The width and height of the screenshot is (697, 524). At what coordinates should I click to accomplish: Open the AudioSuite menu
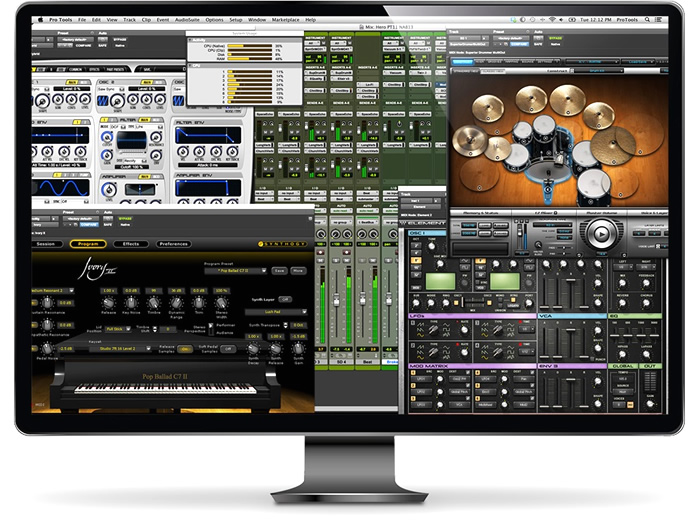[x=187, y=20]
